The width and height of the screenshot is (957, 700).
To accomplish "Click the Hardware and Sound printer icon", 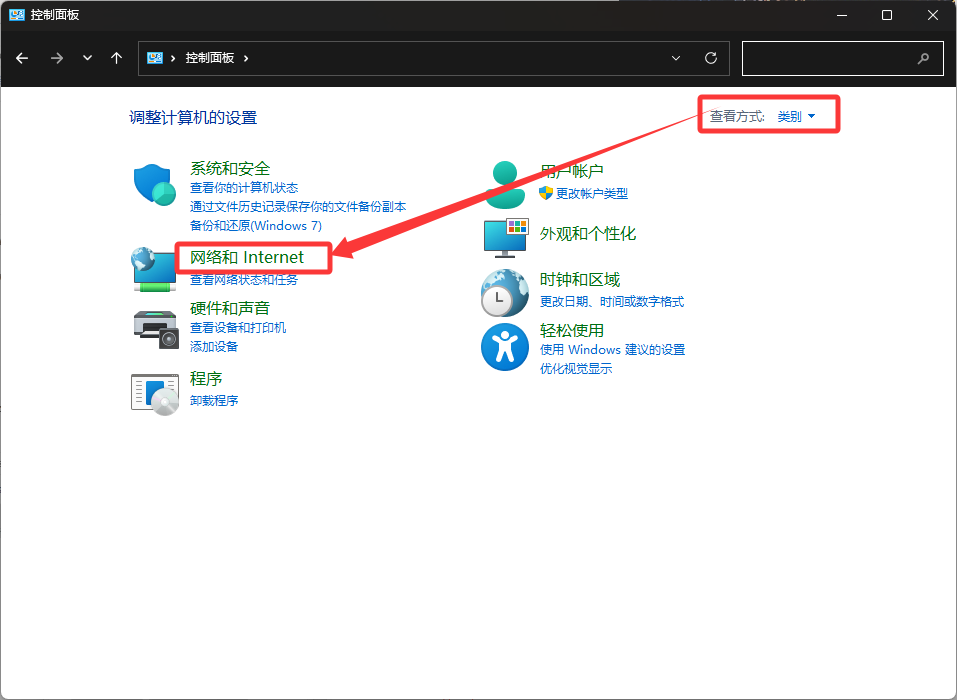I will (155, 327).
